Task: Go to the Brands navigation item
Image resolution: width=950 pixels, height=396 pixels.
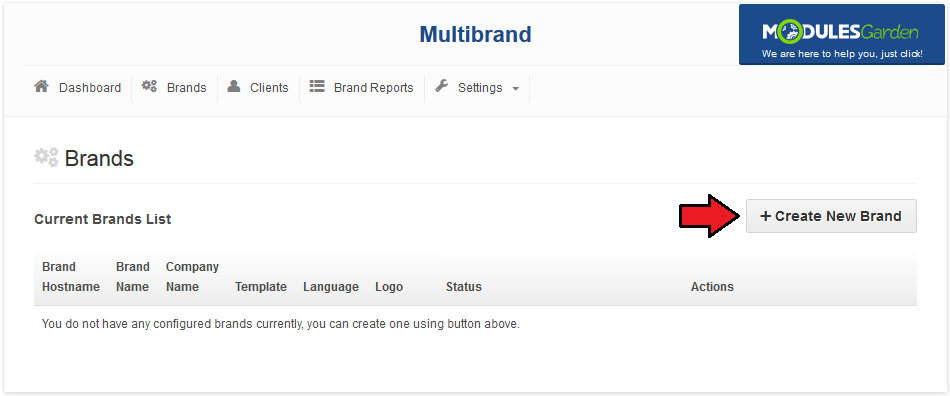Action: coord(187,88)
